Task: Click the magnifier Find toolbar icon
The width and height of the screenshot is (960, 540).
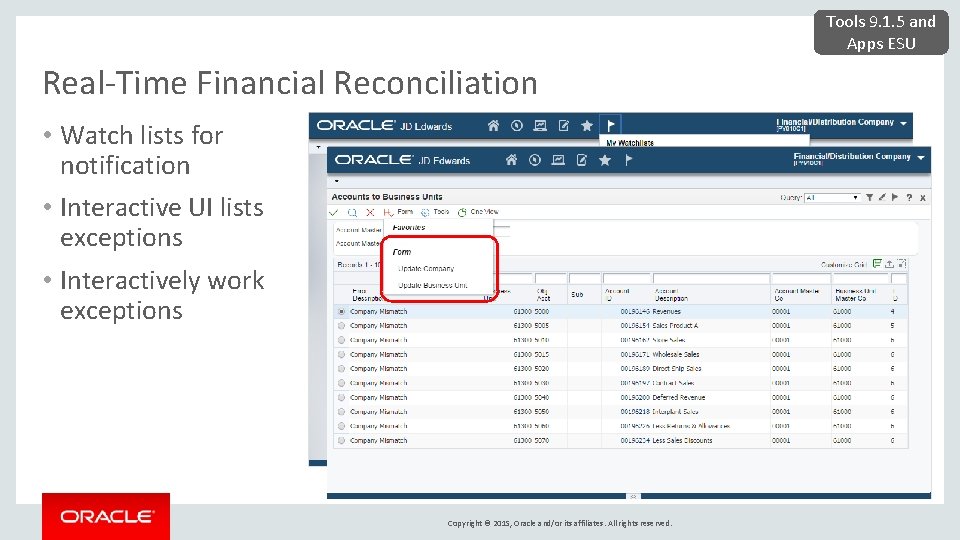Action: (x=352, y=212)
